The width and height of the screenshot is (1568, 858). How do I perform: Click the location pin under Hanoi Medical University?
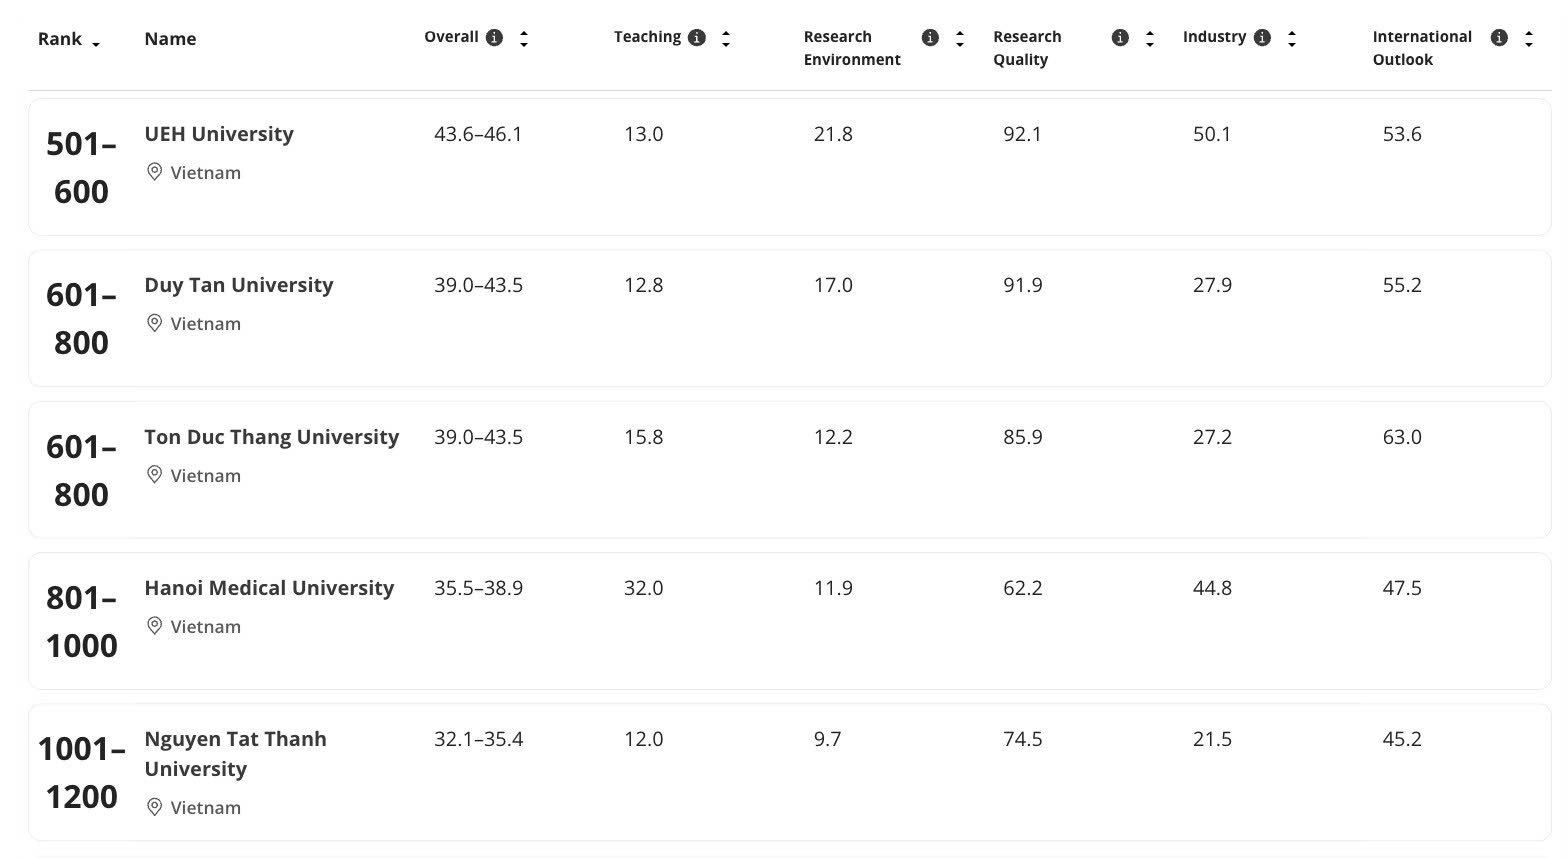coord(155,626)
